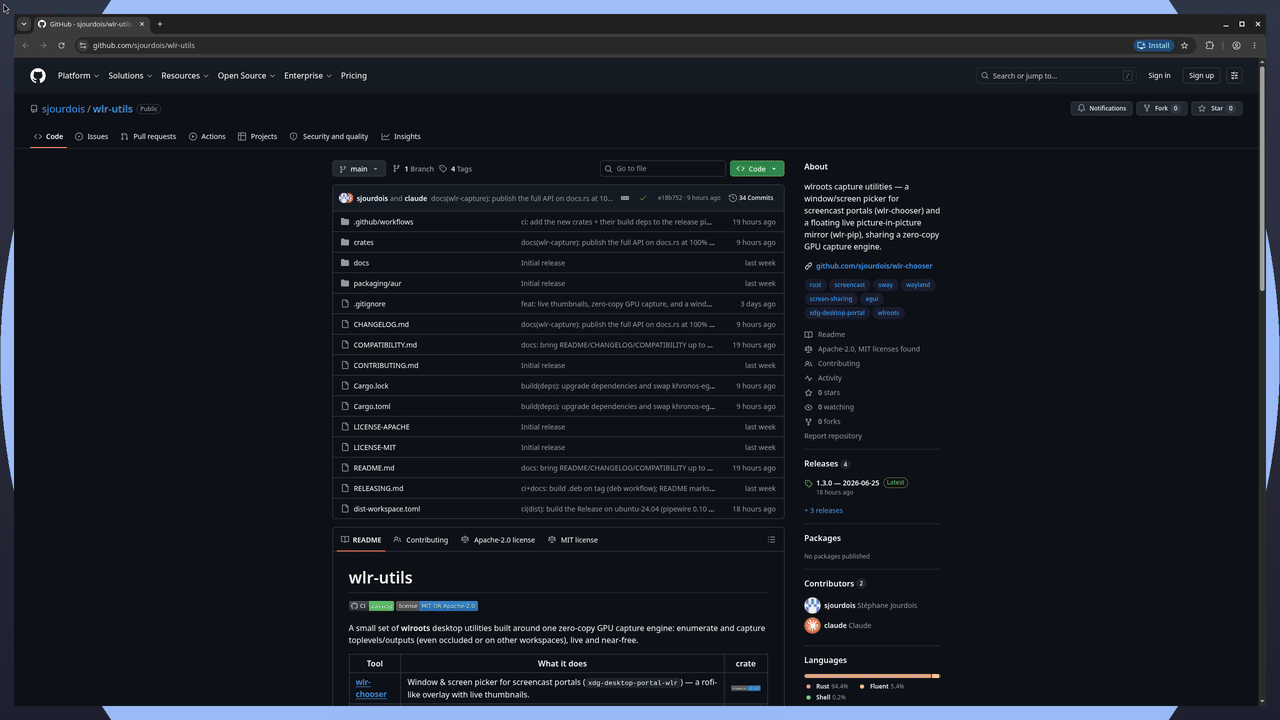The width and height of the screenshot is (1280, 720).
Task: Select the MIT license tab
Action: click(x=572, y=540)
